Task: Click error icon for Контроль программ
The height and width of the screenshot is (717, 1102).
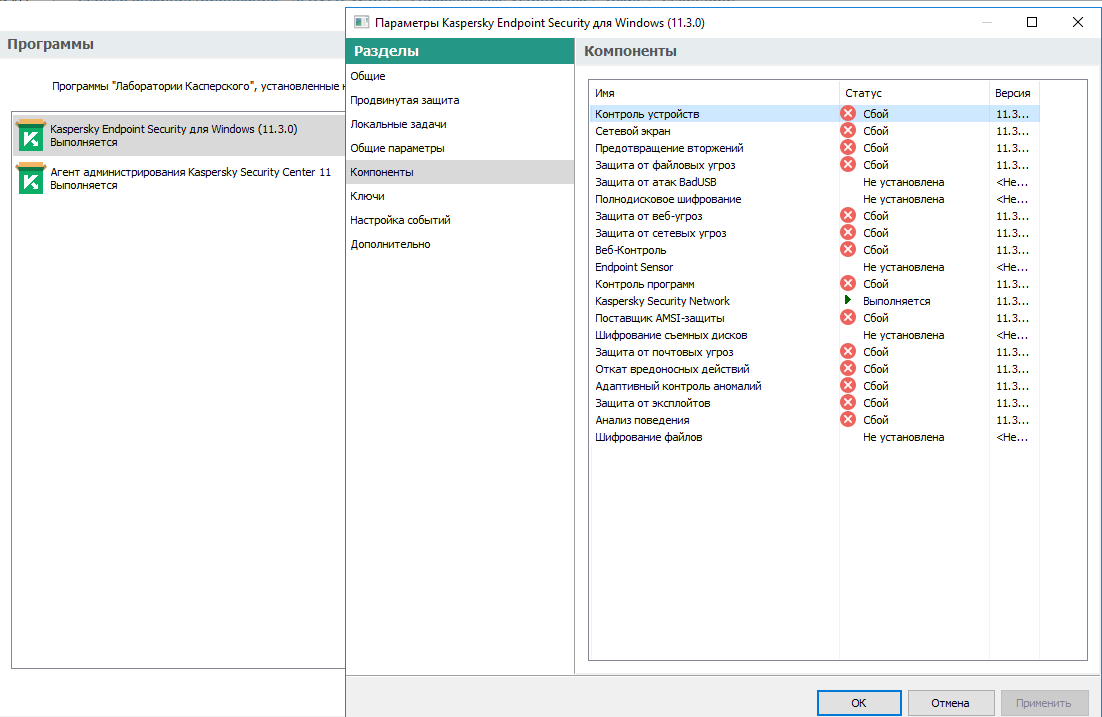Action: point(848,283)
